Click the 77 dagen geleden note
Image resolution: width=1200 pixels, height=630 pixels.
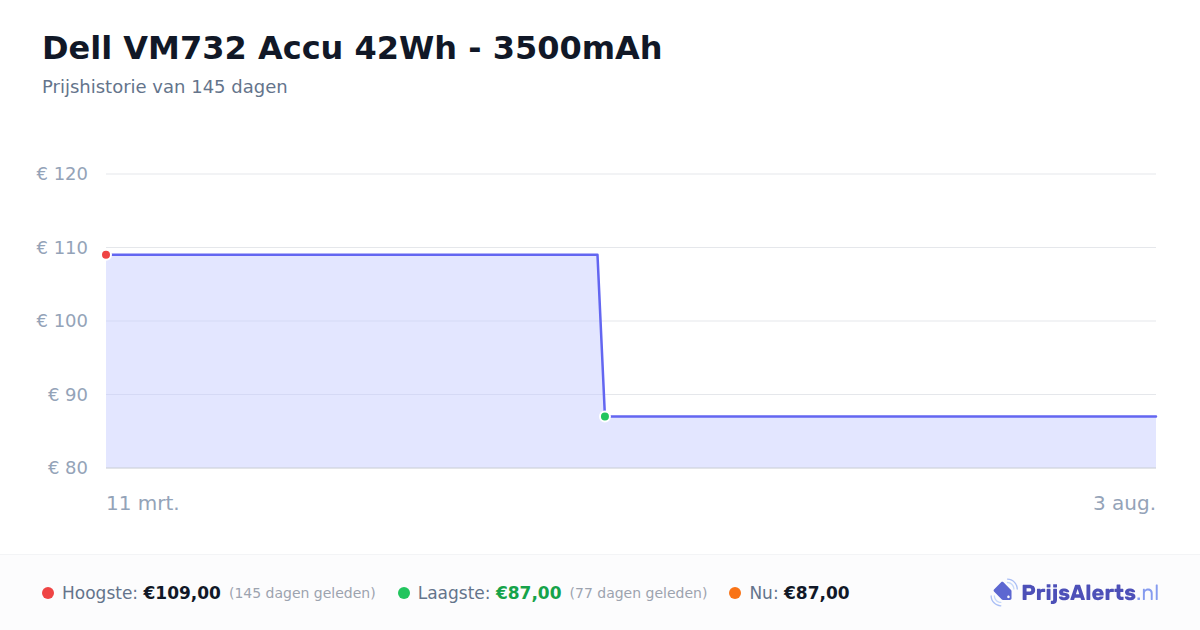(x=638, y=593)
